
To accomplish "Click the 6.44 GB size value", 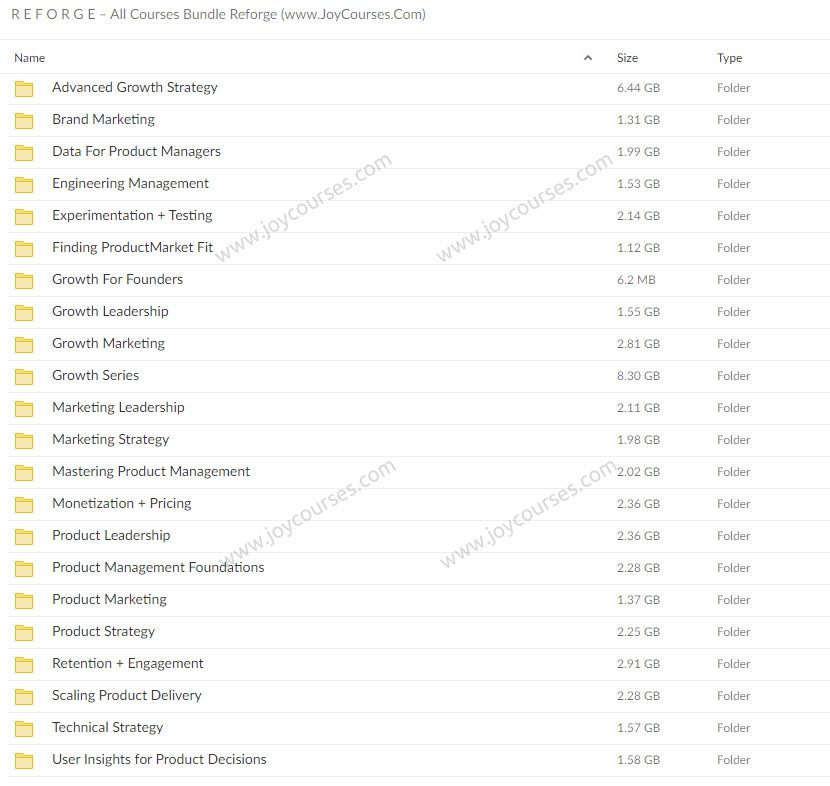I will [638, 88].
